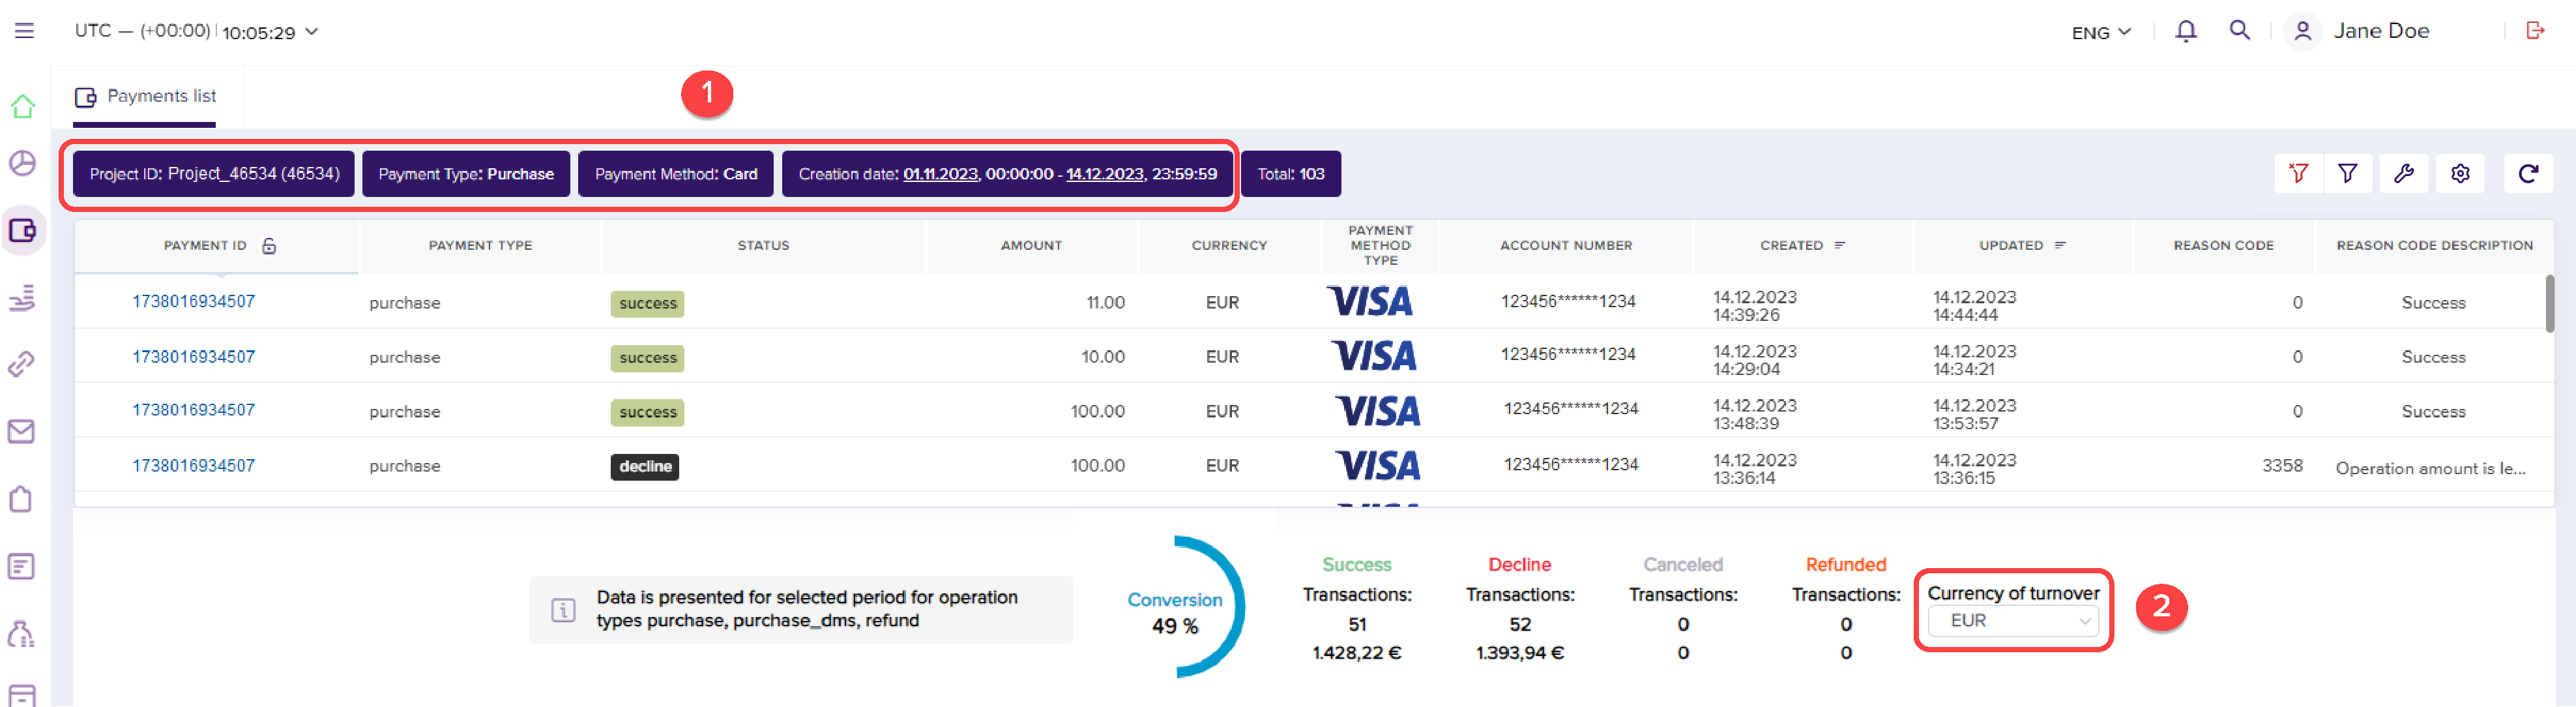Click the updated time 14.12.2023 14:34:21
The image size is (2576, 707).
[1974, 360]
